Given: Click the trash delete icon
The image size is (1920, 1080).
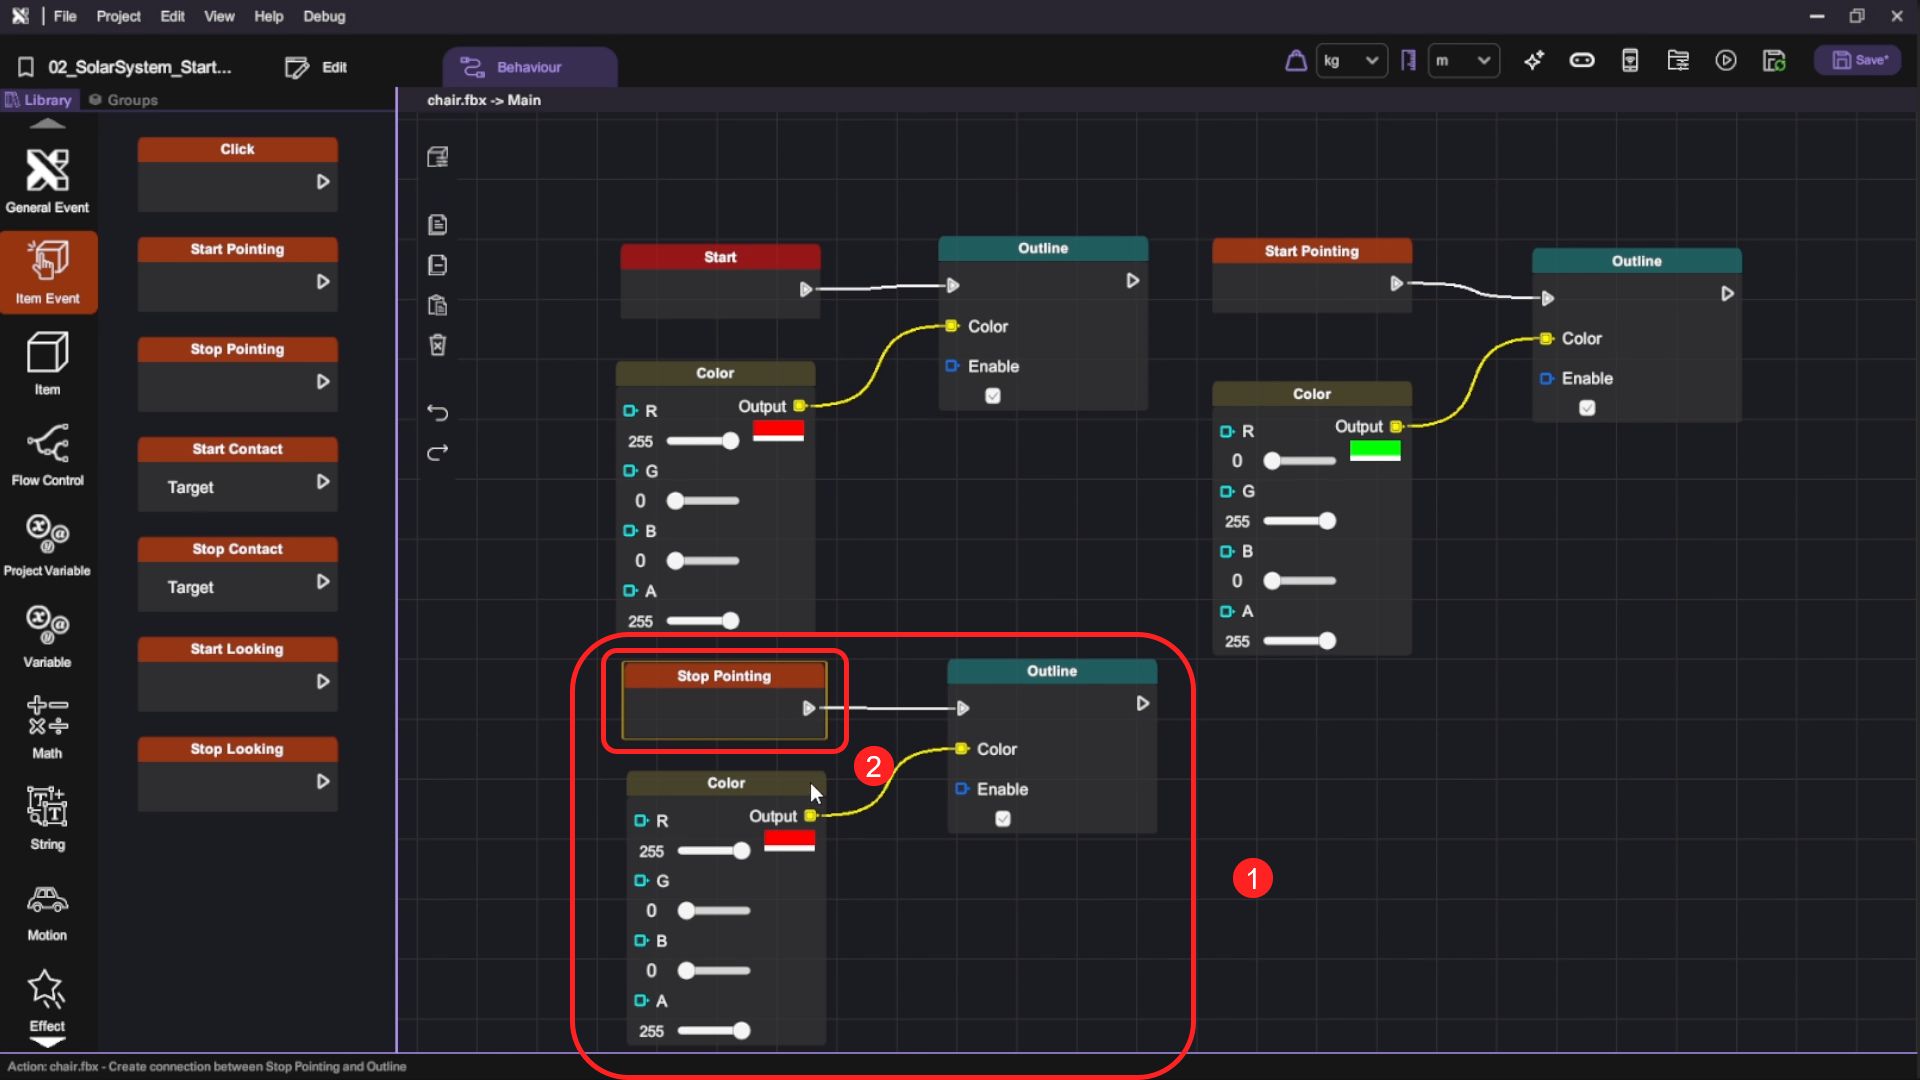Looking at the screenshot, I should pos(437,345).
